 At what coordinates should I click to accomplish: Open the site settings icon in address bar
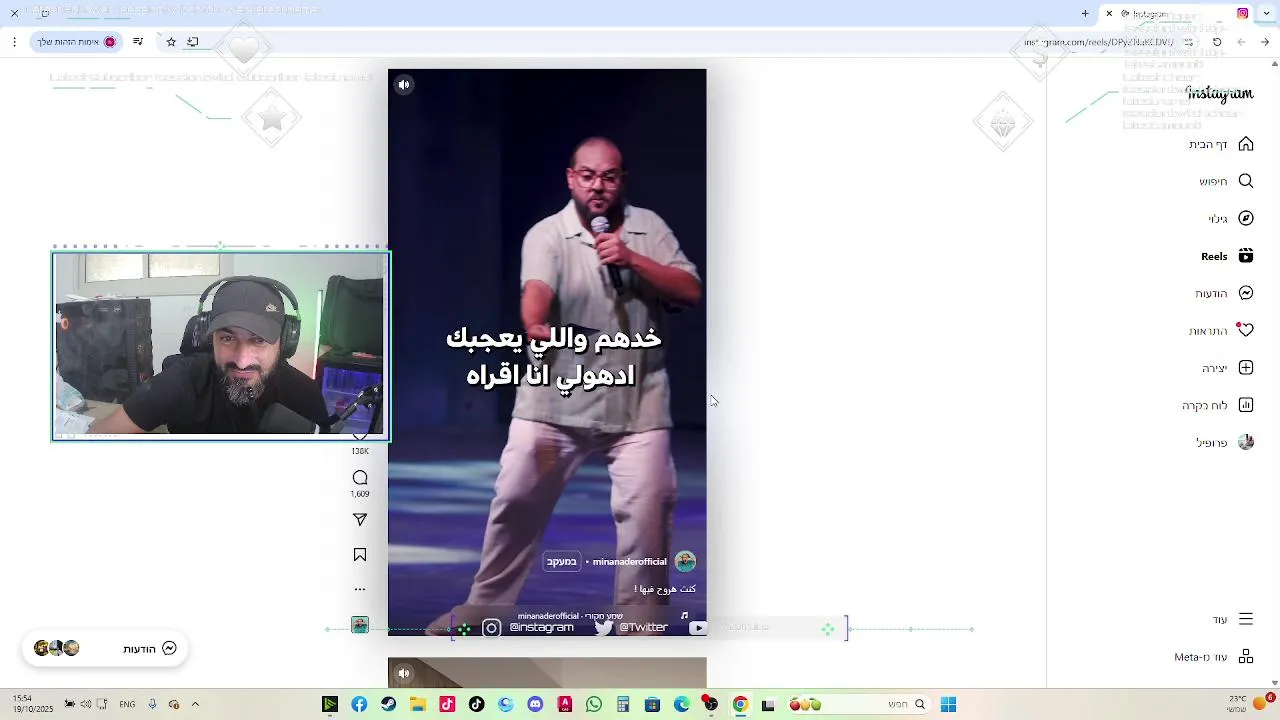point(1188,42)
